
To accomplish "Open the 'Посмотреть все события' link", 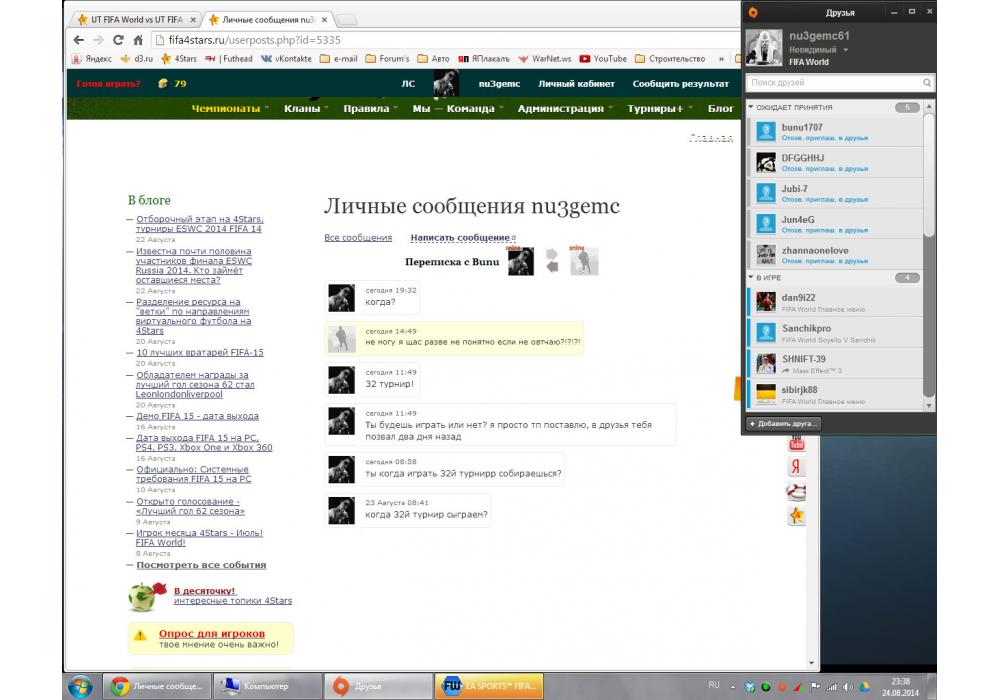I will (208, 565).
